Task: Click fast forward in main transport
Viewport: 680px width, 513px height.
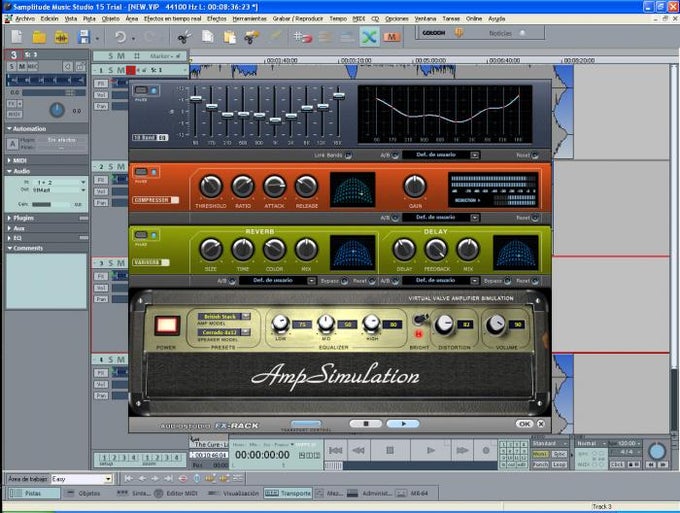Action: [x=462, y=451]
